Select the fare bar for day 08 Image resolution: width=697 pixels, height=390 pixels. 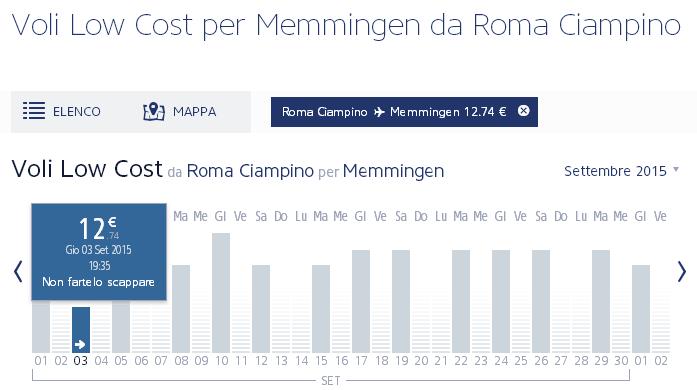point(181,309)
